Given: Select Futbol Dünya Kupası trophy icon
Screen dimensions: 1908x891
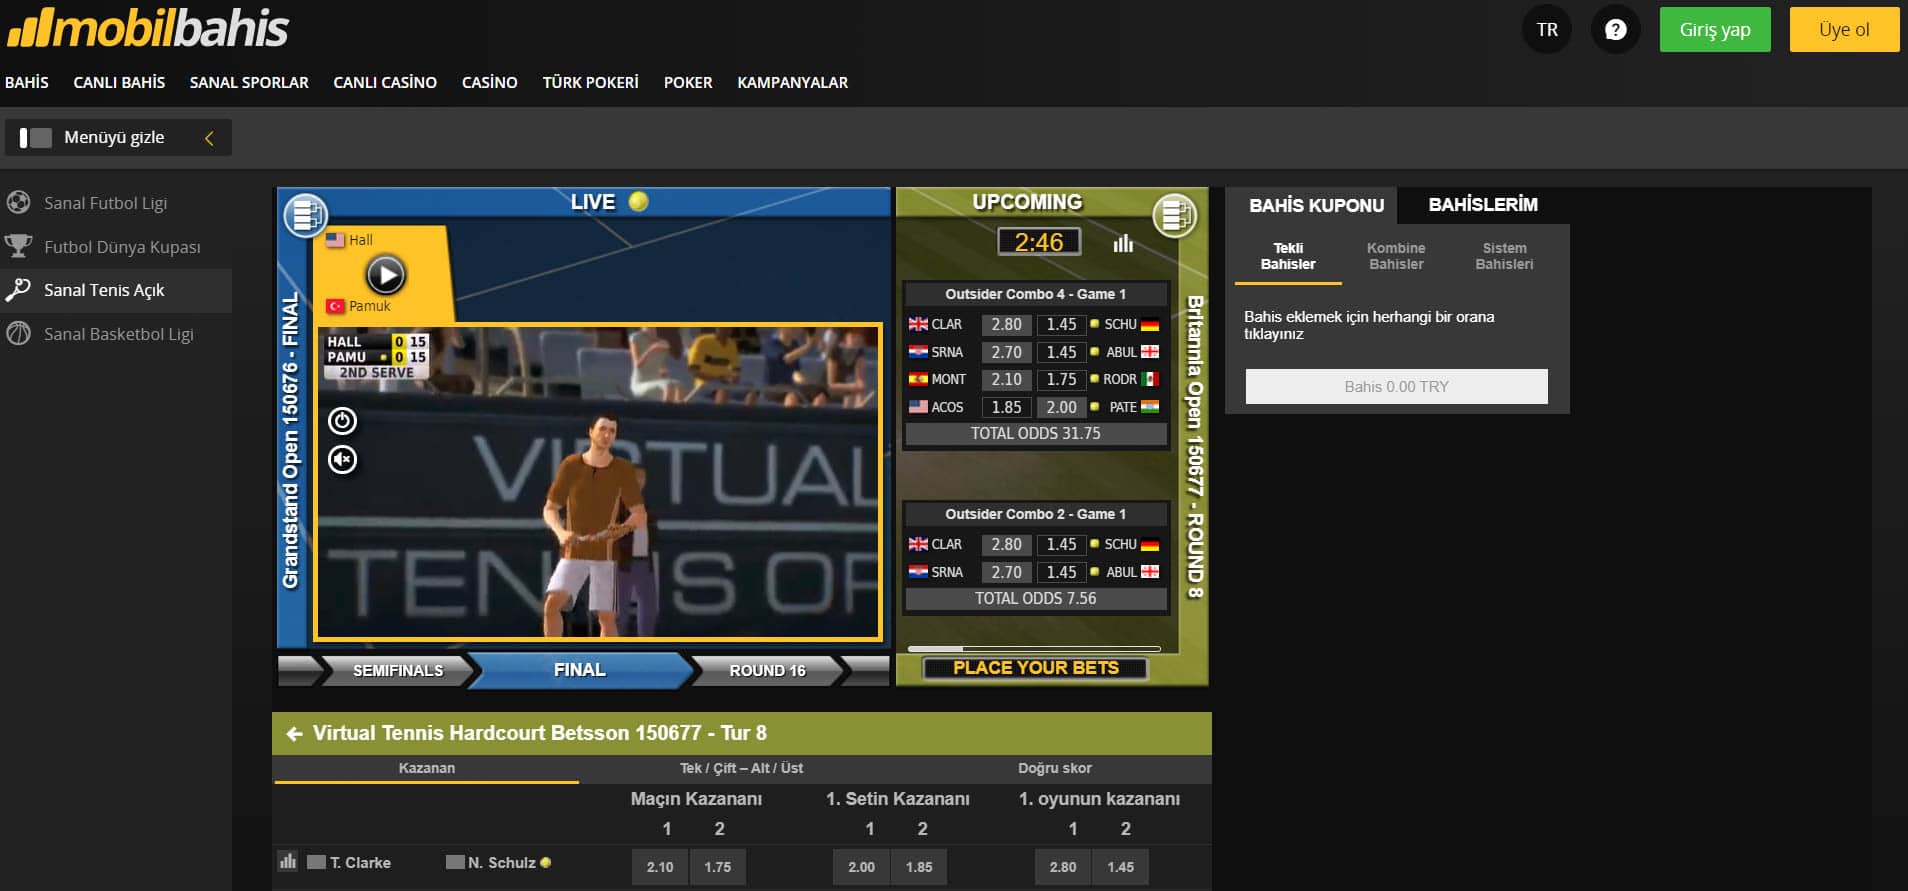Looking at the screenshot, I should 18,246.
